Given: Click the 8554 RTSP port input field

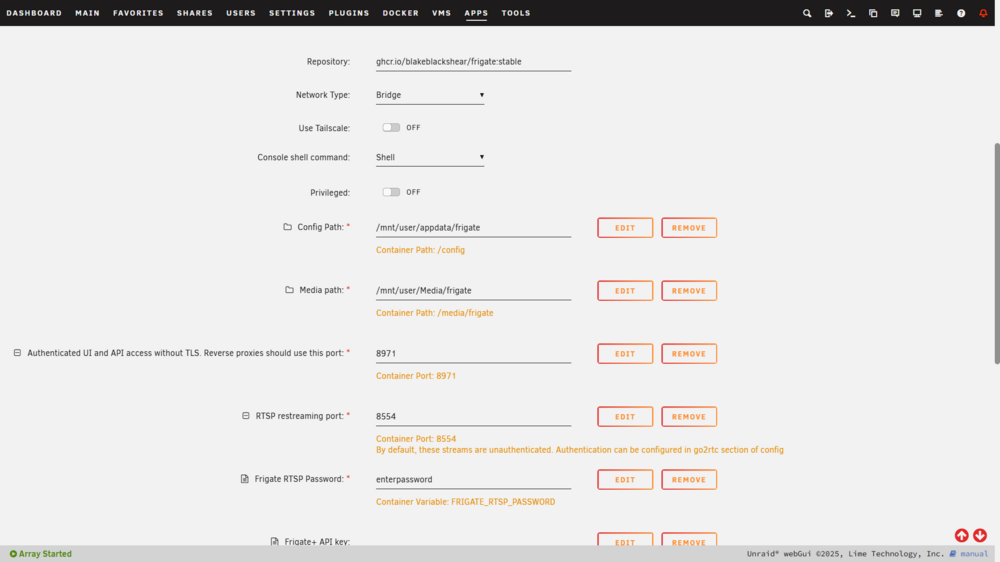Looking at the screenshot, I should (473, 417).
